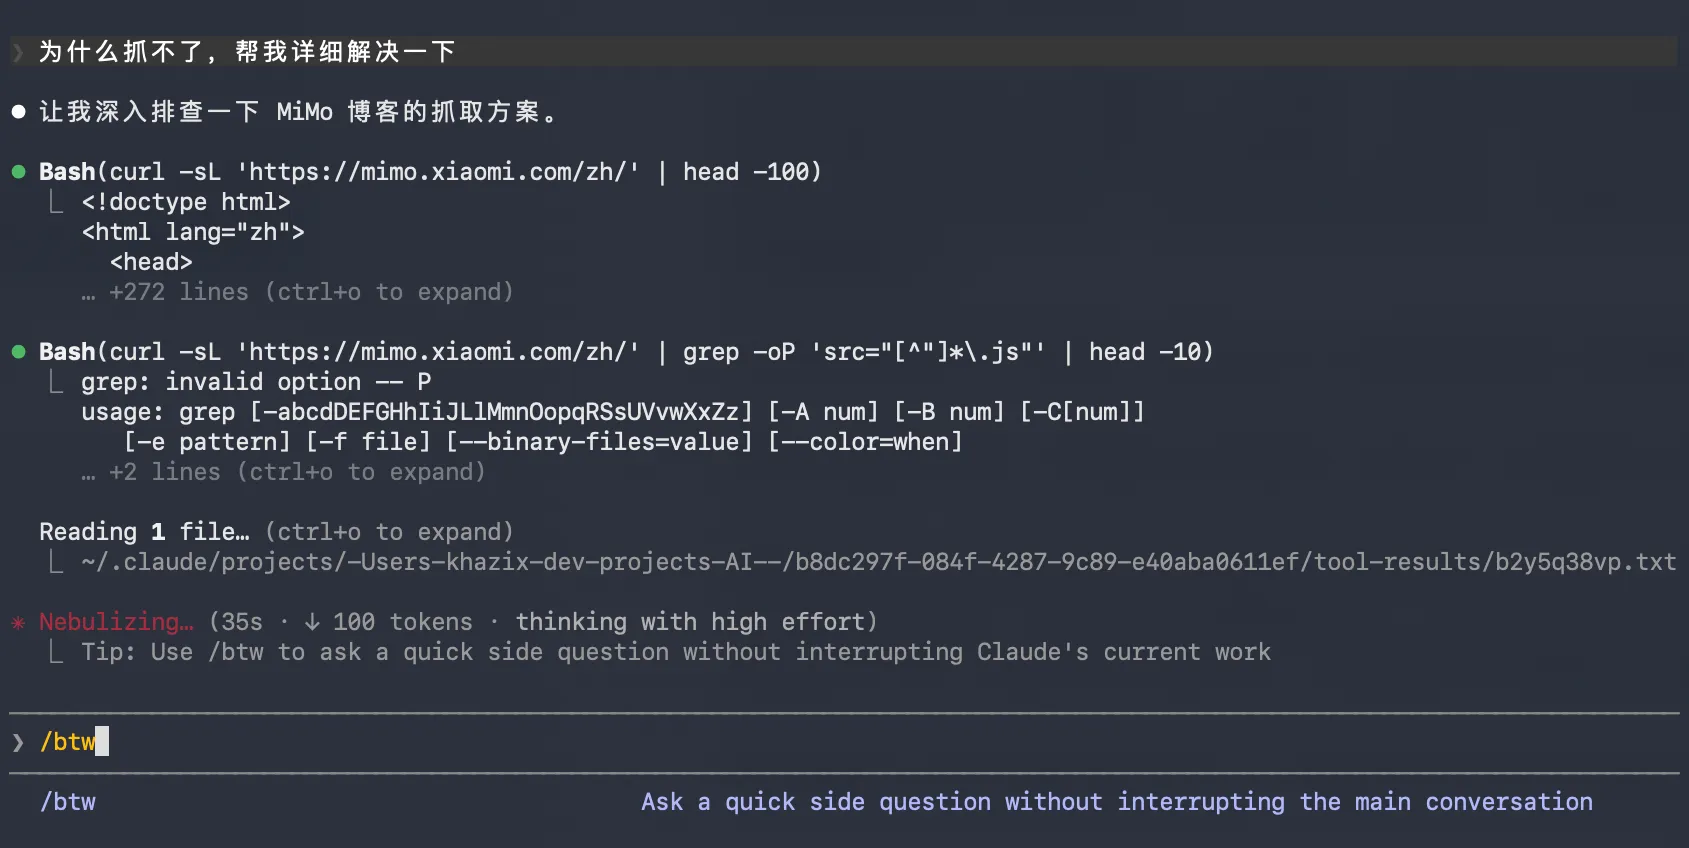Click white bullet before the MiMo message

[x=18, y=112]
